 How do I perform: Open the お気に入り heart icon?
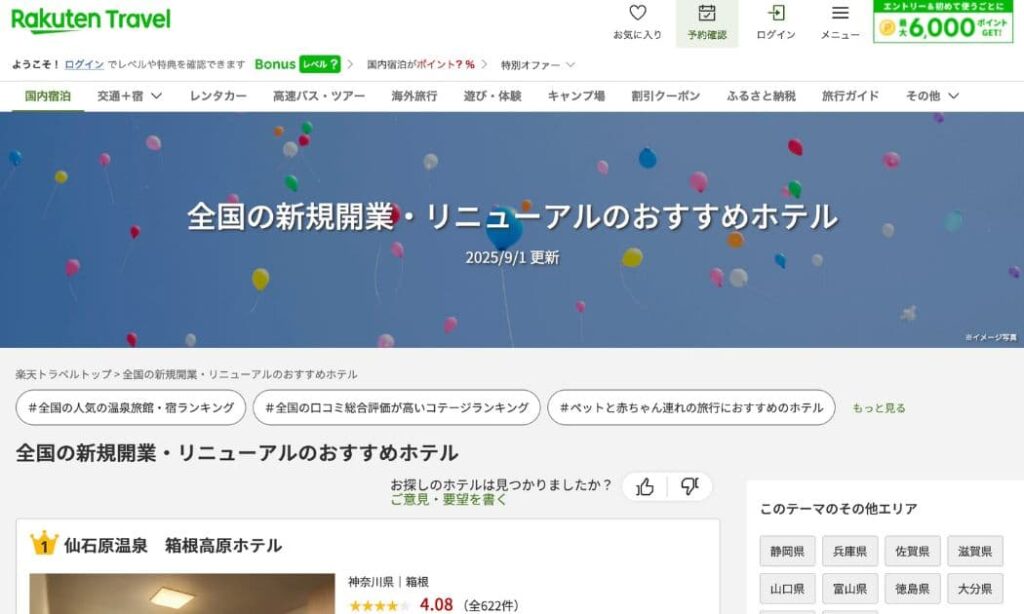point(637,13)
